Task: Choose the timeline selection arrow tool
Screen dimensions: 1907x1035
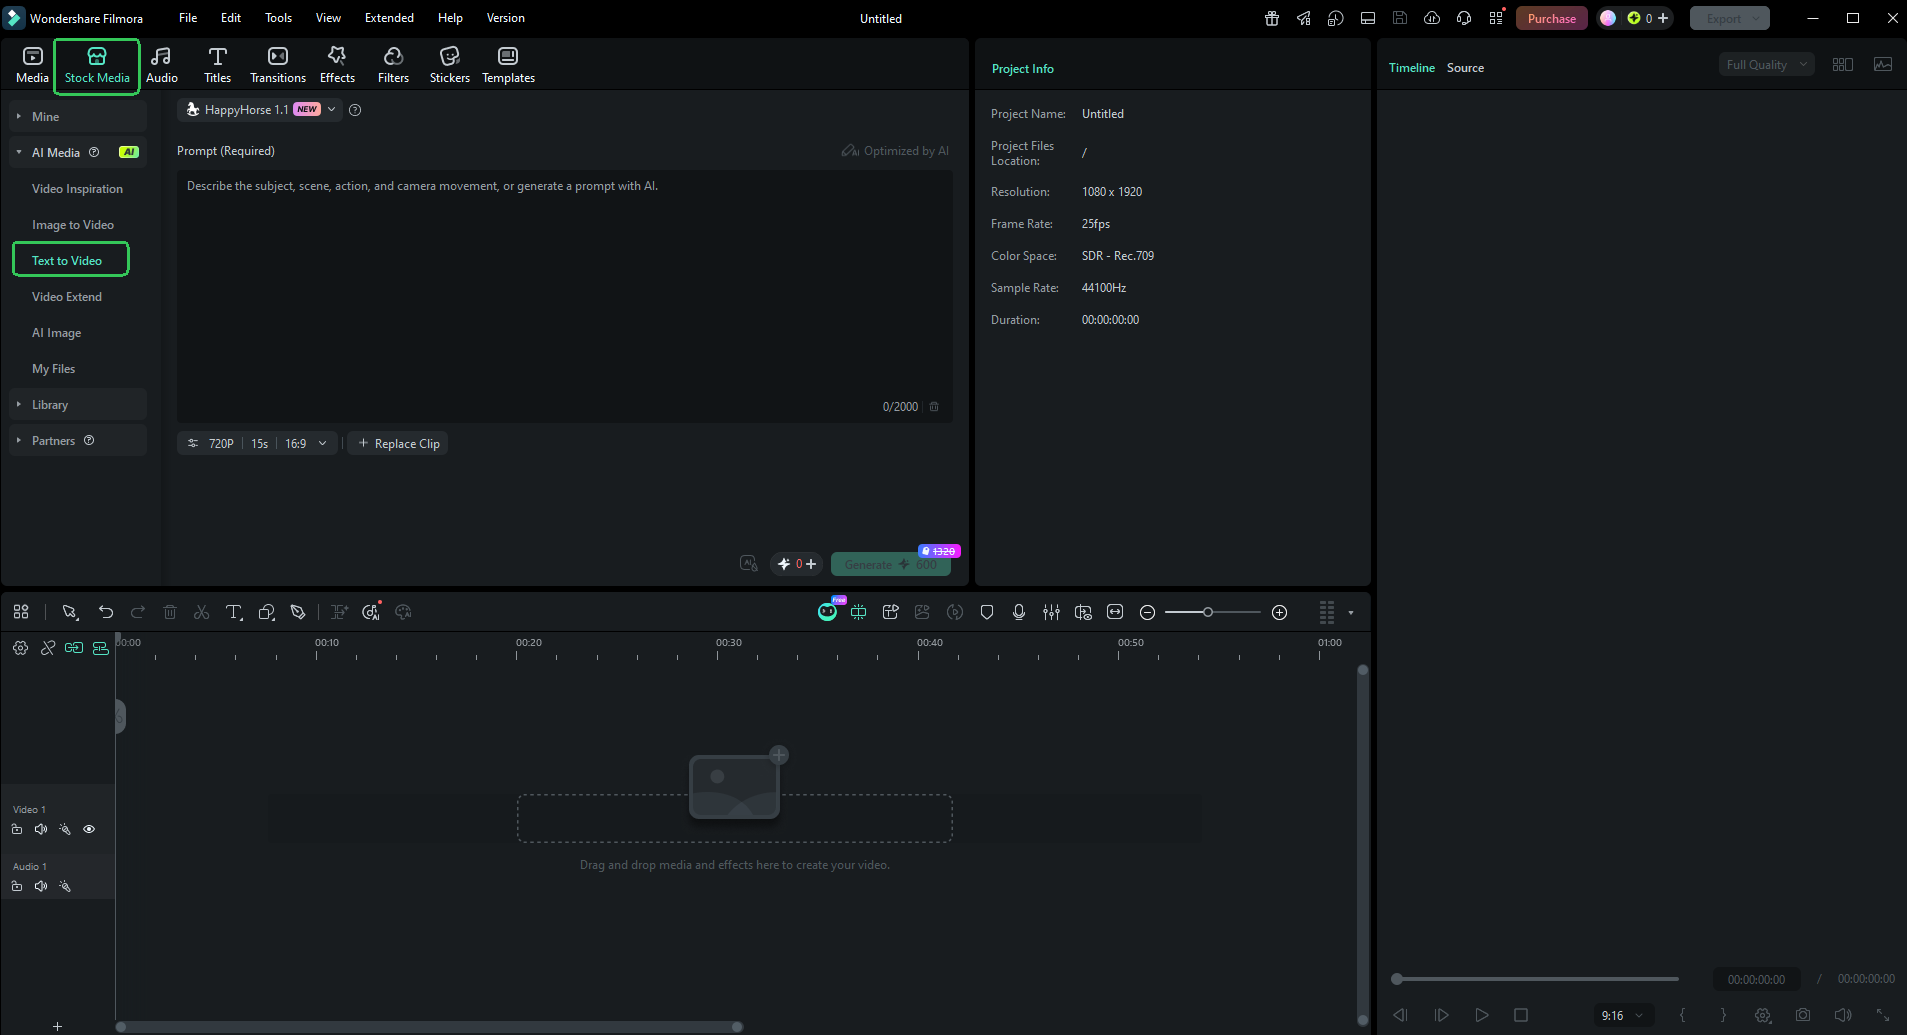Action: [70, 612]
